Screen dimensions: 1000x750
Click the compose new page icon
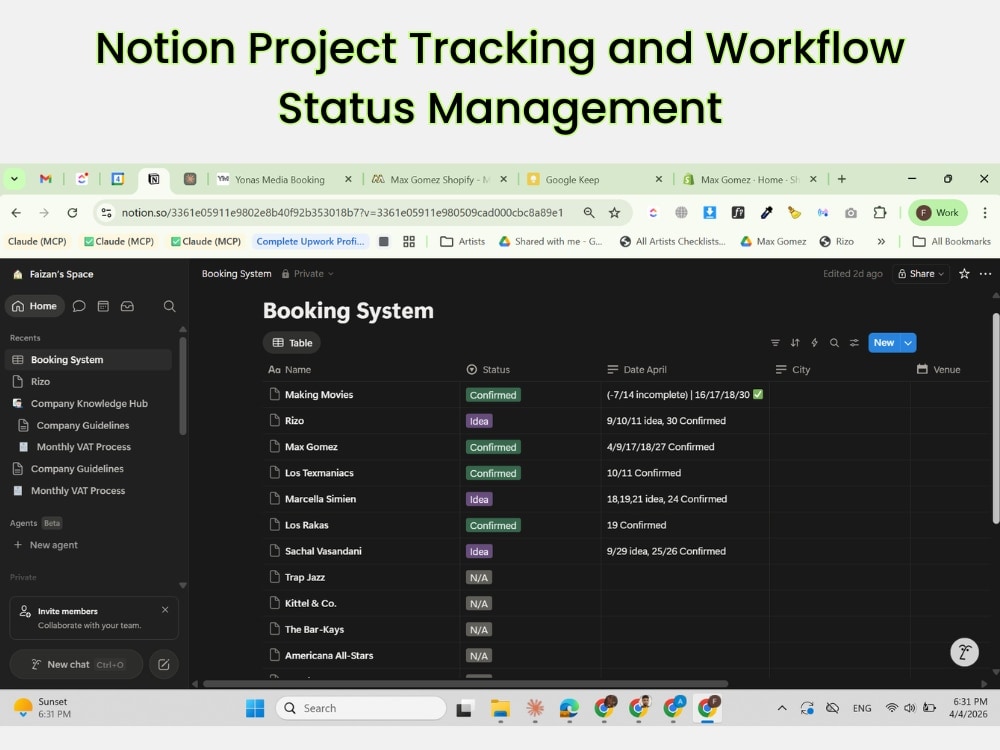pos(164,665)
